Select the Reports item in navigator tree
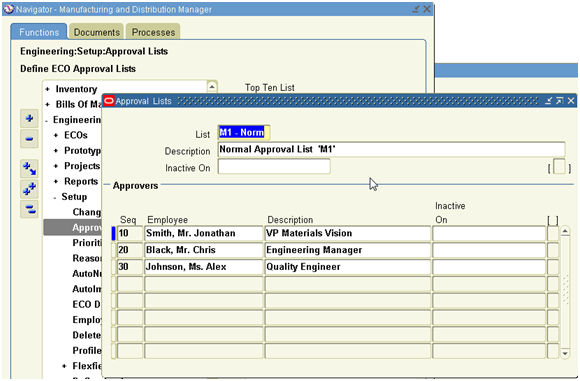The image size is (580, 381). coord(81,181)
